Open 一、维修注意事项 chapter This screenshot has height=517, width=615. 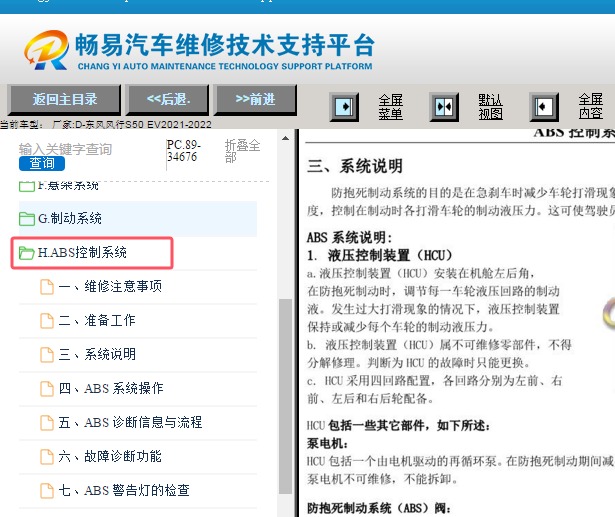tap(110, 287)
